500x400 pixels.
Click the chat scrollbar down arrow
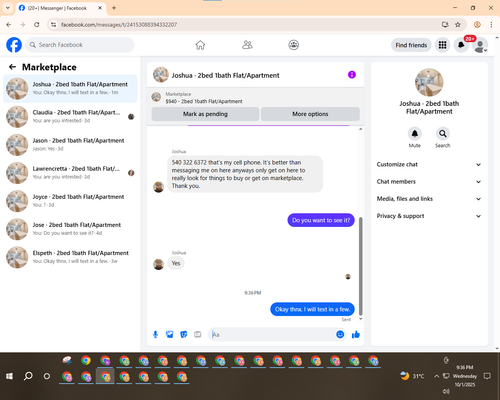pyautogui.click(x=360, y=319)
